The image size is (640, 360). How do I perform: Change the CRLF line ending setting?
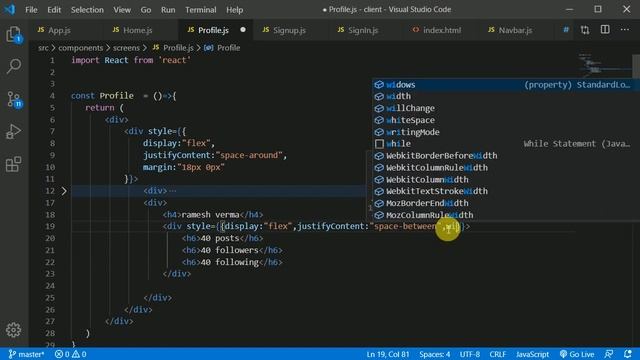coord(498,354)
